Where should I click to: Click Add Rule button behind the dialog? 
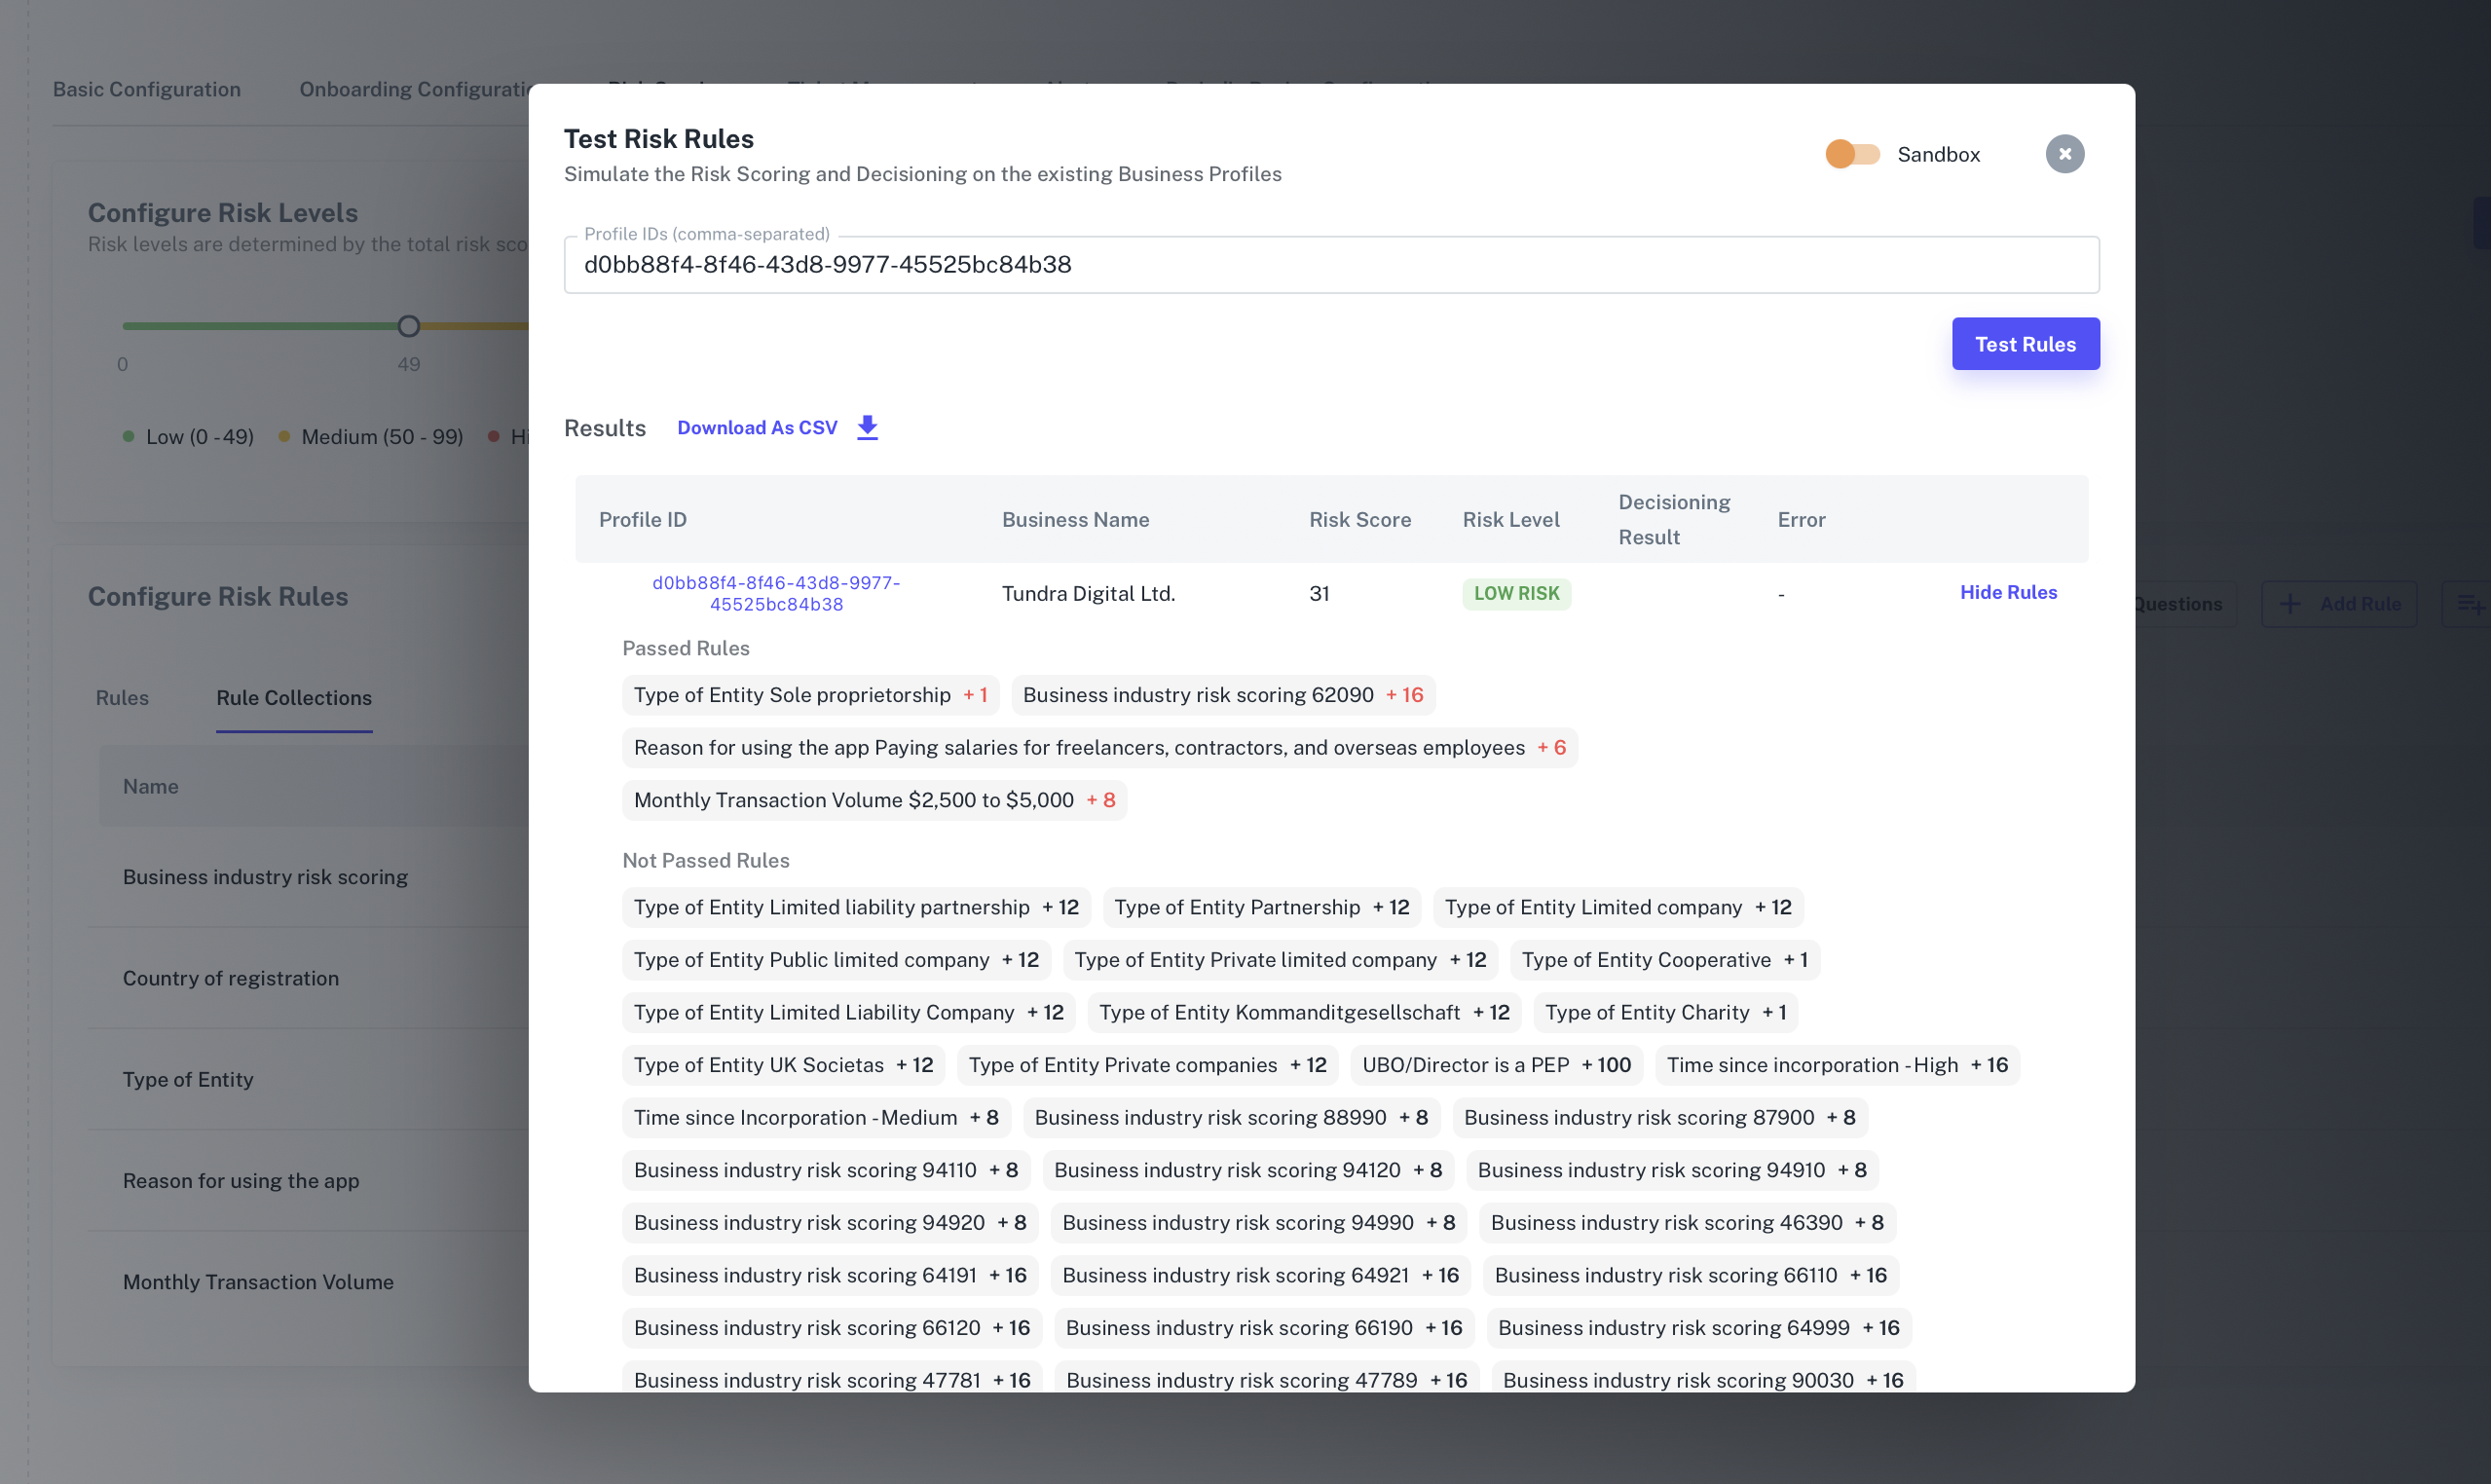(2339, 604)
